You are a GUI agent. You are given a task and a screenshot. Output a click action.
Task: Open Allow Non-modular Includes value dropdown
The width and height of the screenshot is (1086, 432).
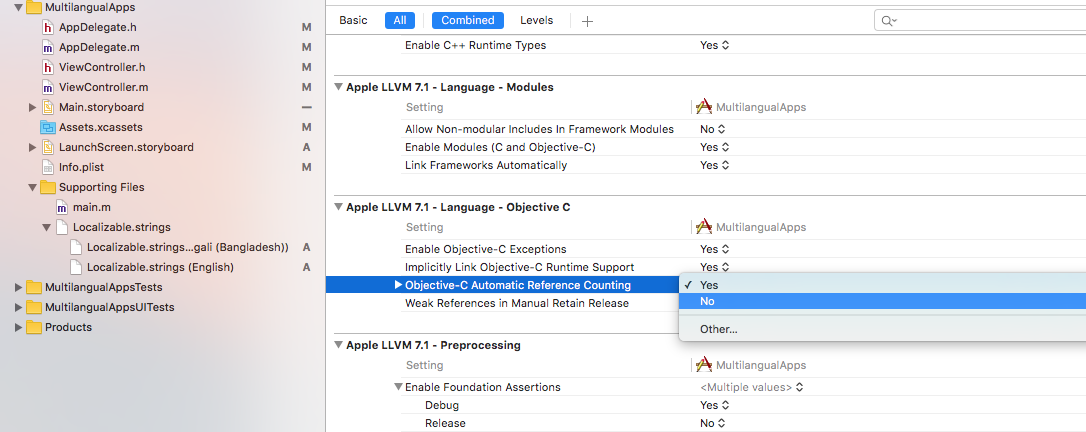point(713,129)
